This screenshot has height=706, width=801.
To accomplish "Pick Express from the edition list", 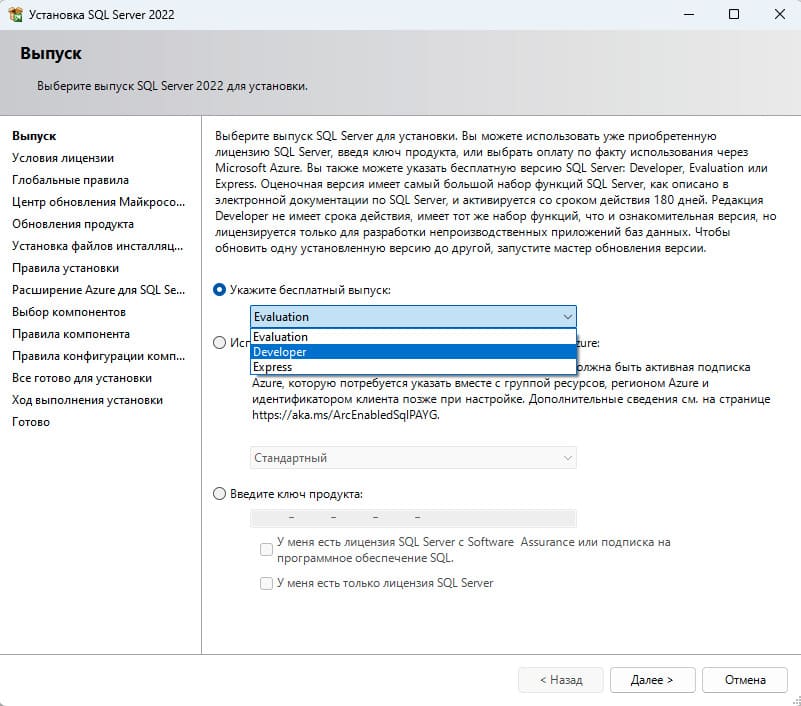I will click(413, 367).
